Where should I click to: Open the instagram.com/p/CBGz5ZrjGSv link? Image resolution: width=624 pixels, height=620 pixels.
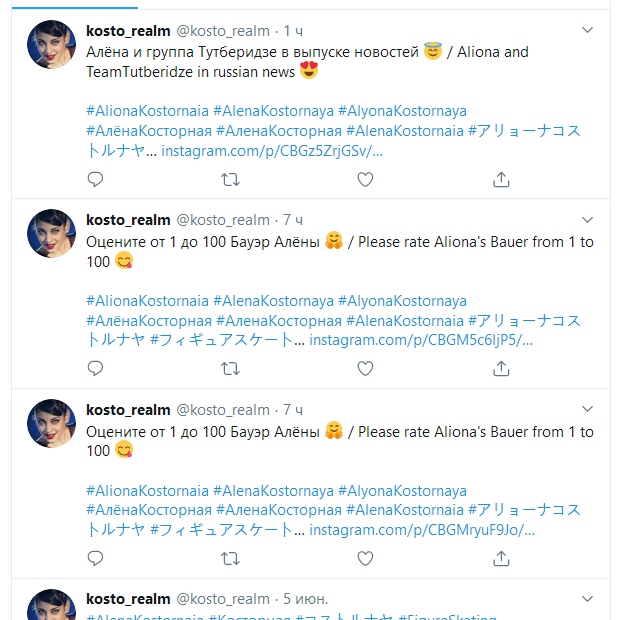[272, 151]
